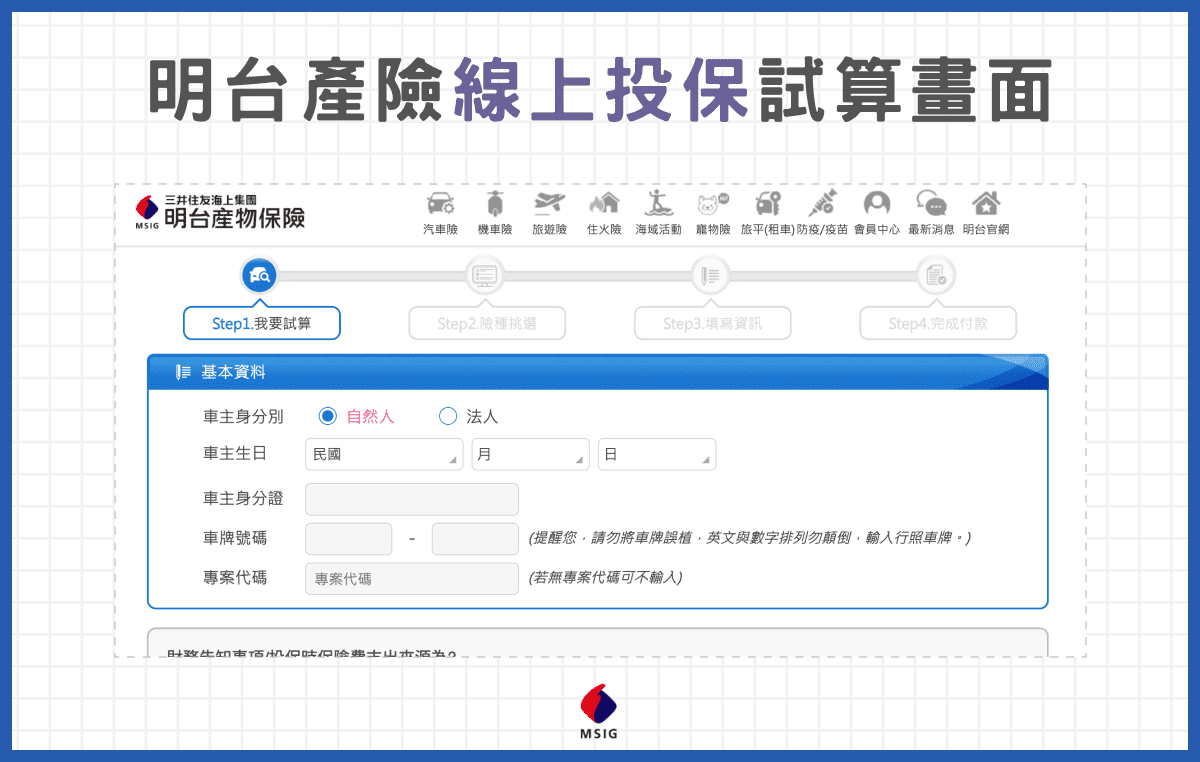Image resolution: width=1200 pixels, height=762 pixels.
Task: Click the 基本資料 section header icon
Action: 183,372
